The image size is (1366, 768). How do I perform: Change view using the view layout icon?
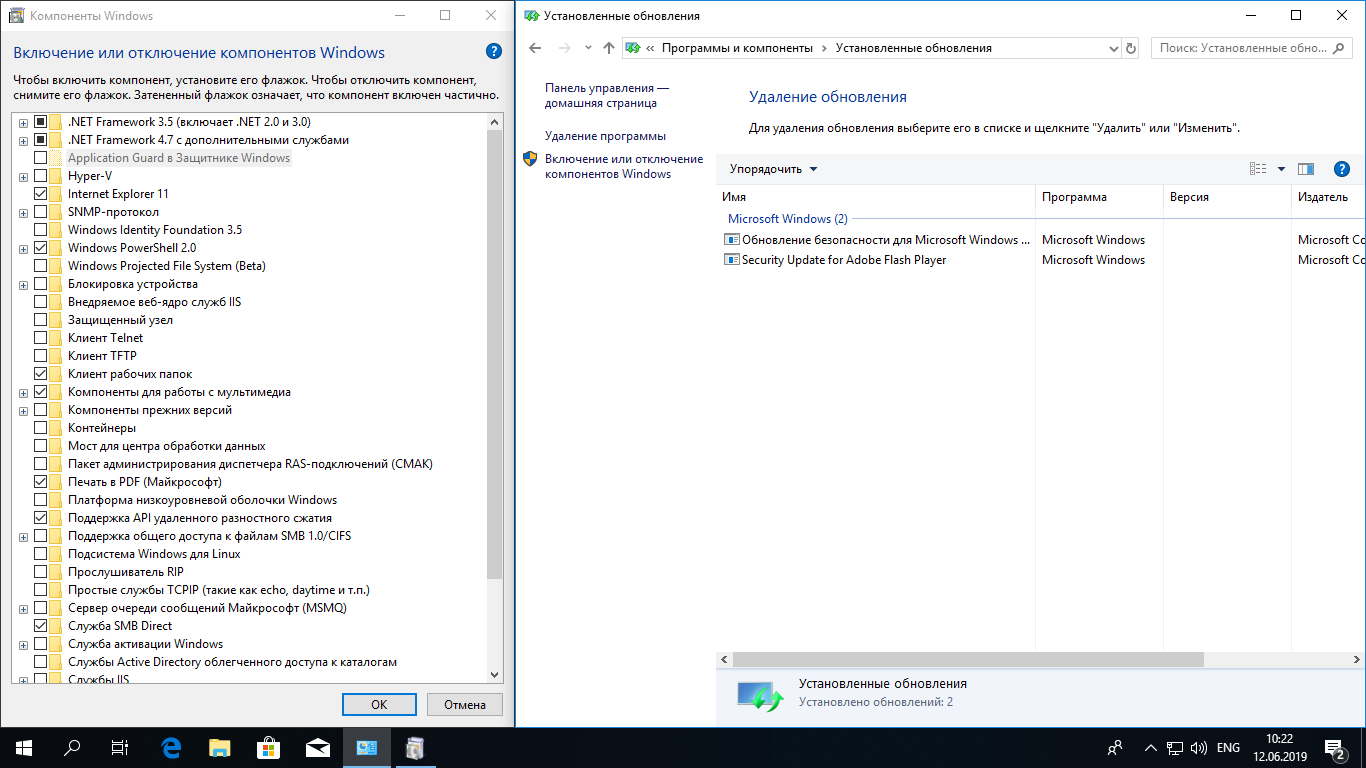pos(1259,169)
